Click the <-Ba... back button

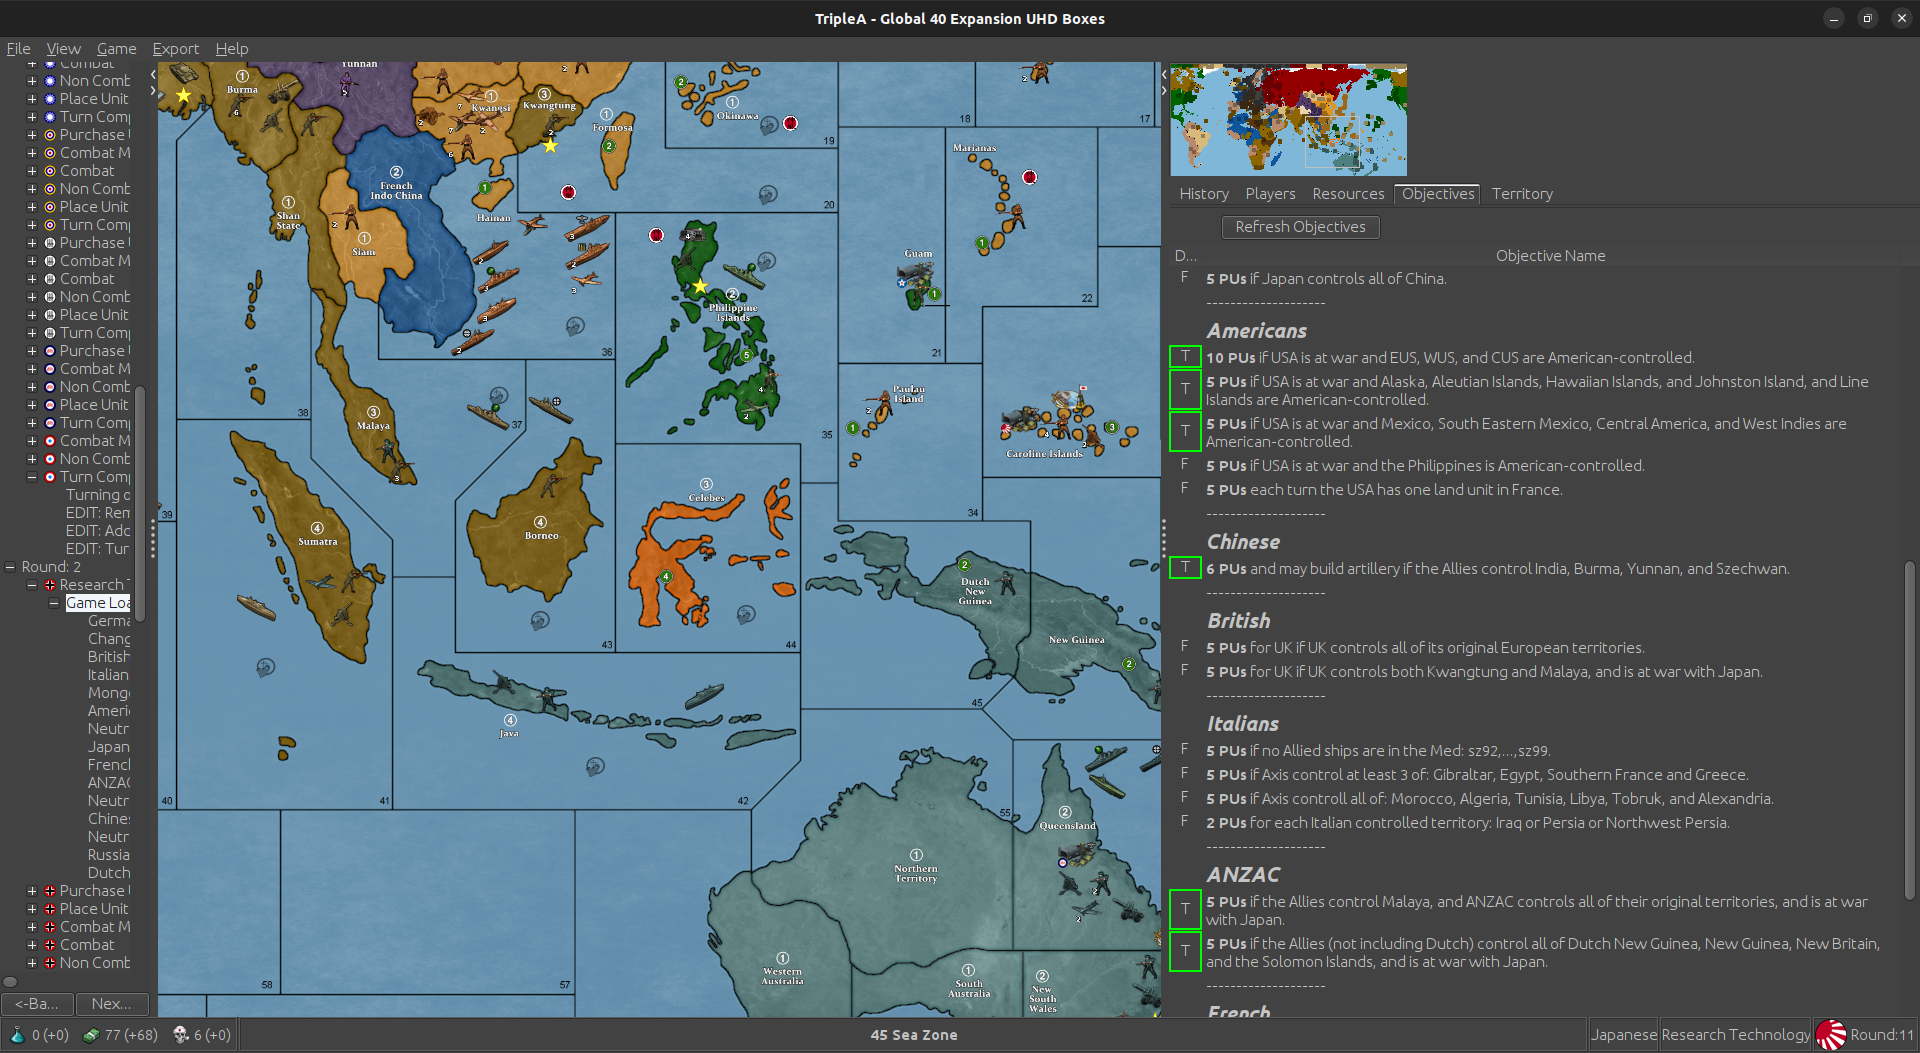pos(36,1004)
